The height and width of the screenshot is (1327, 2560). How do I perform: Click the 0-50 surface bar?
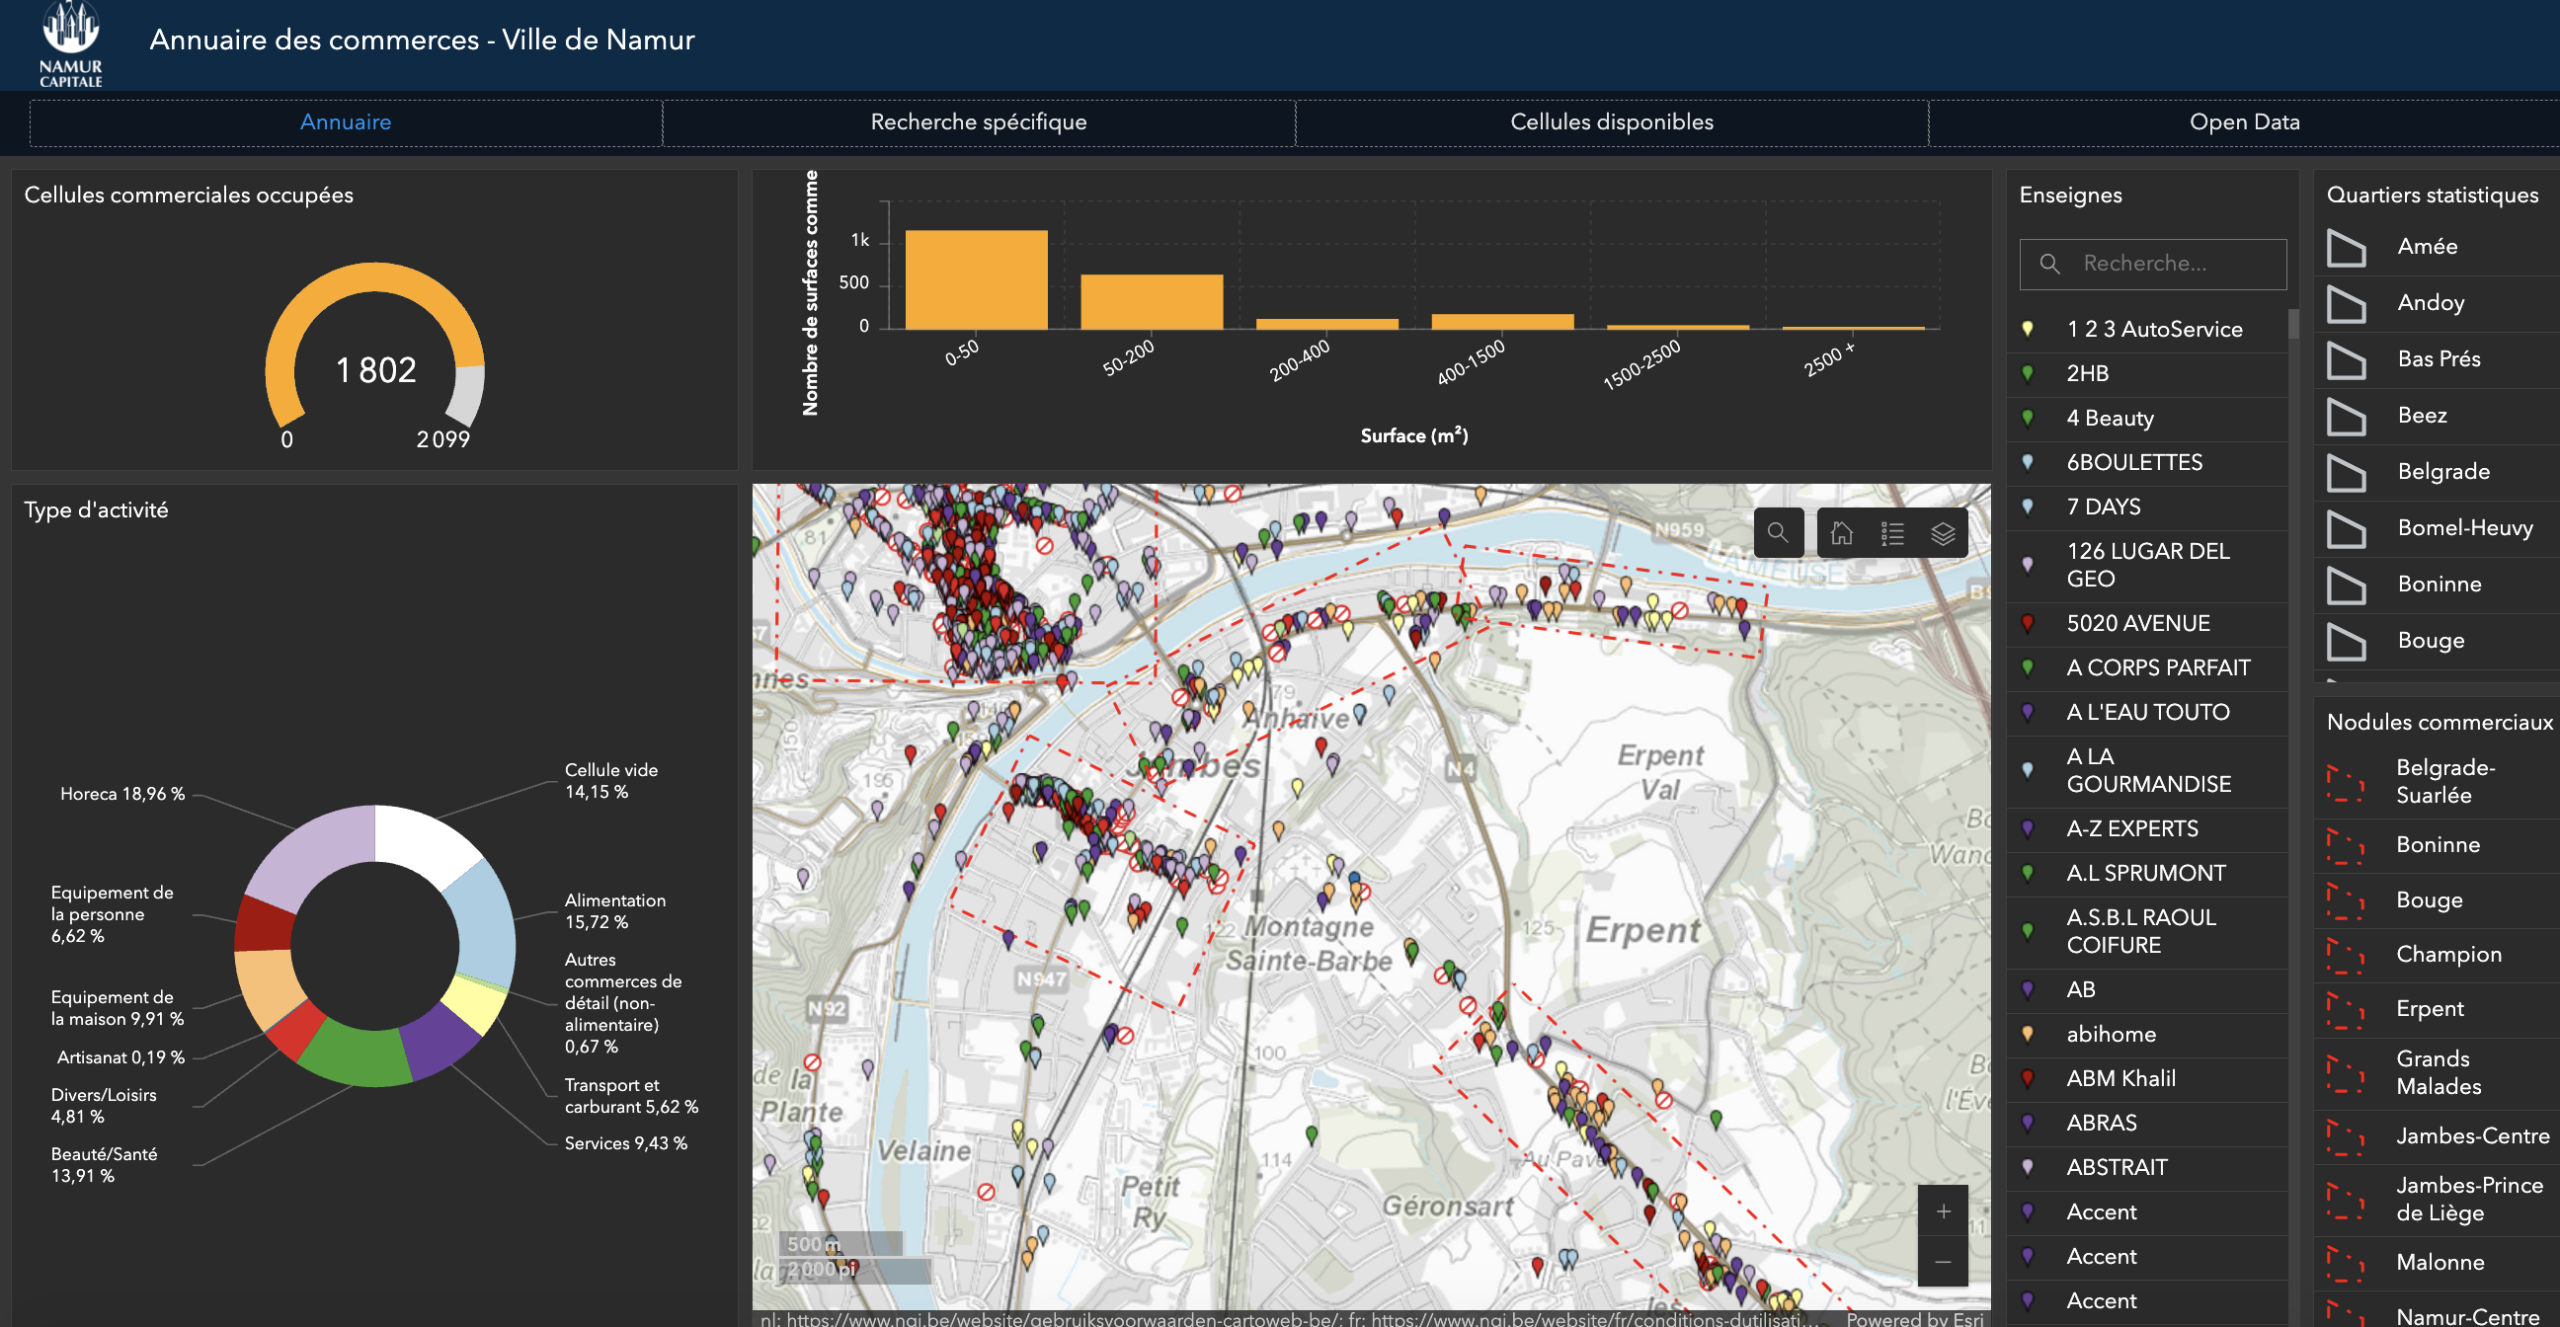pos(976,280)
